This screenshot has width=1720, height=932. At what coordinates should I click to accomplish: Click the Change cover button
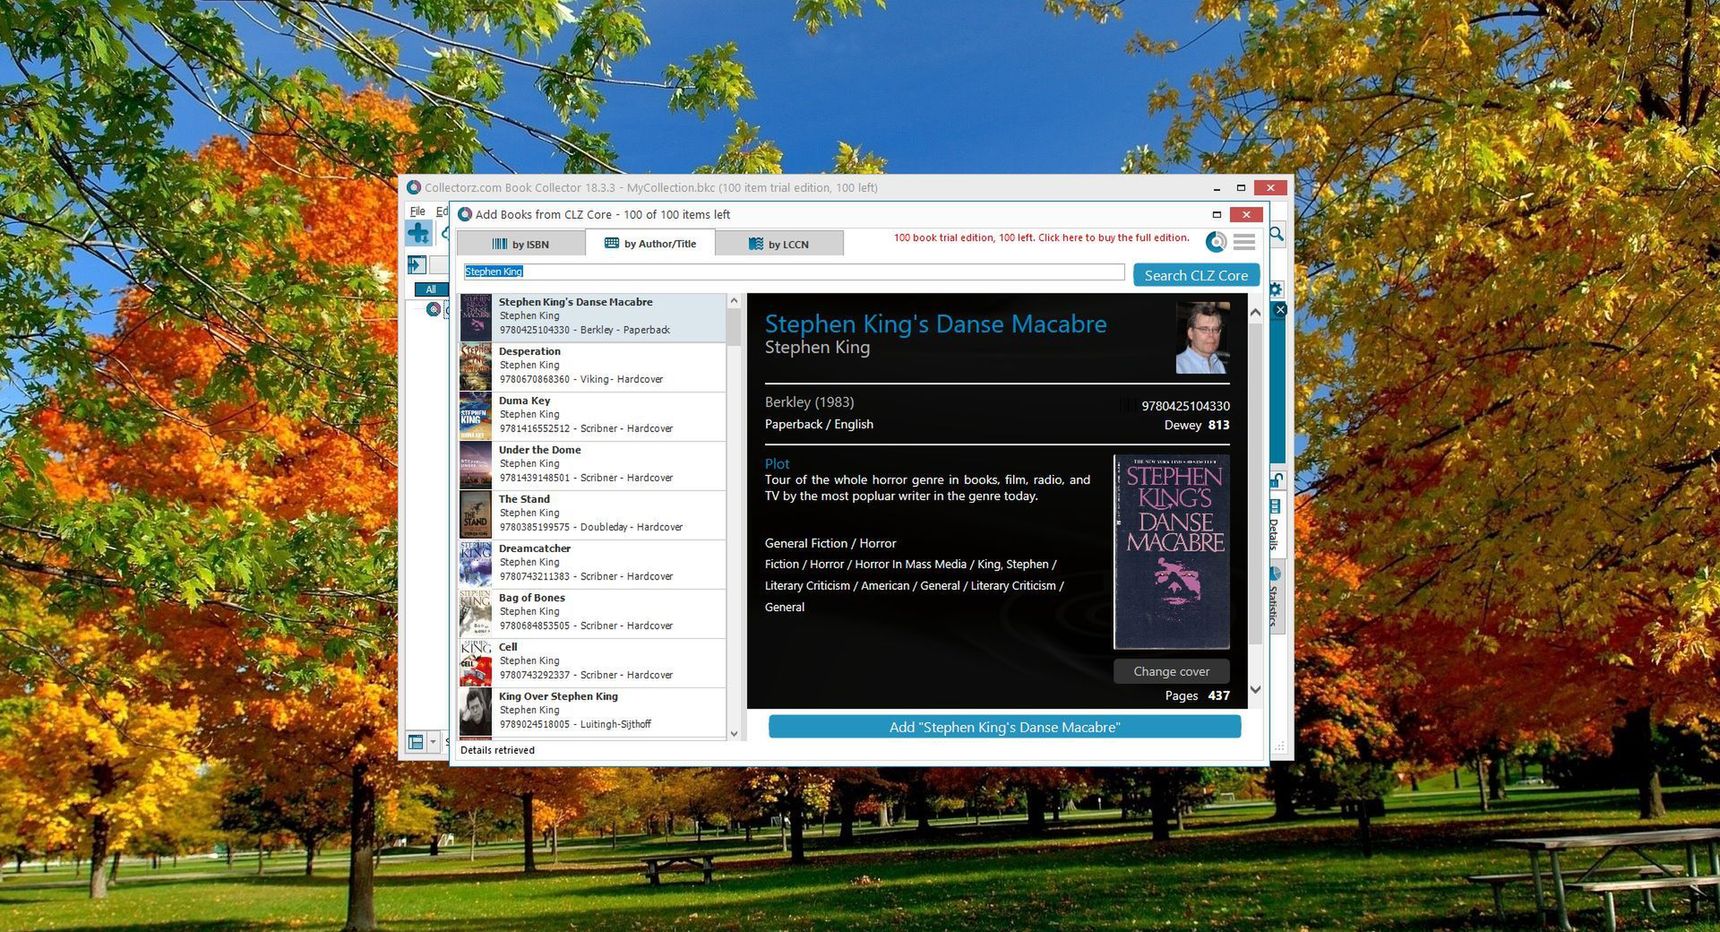click(x=1171, y=671)
